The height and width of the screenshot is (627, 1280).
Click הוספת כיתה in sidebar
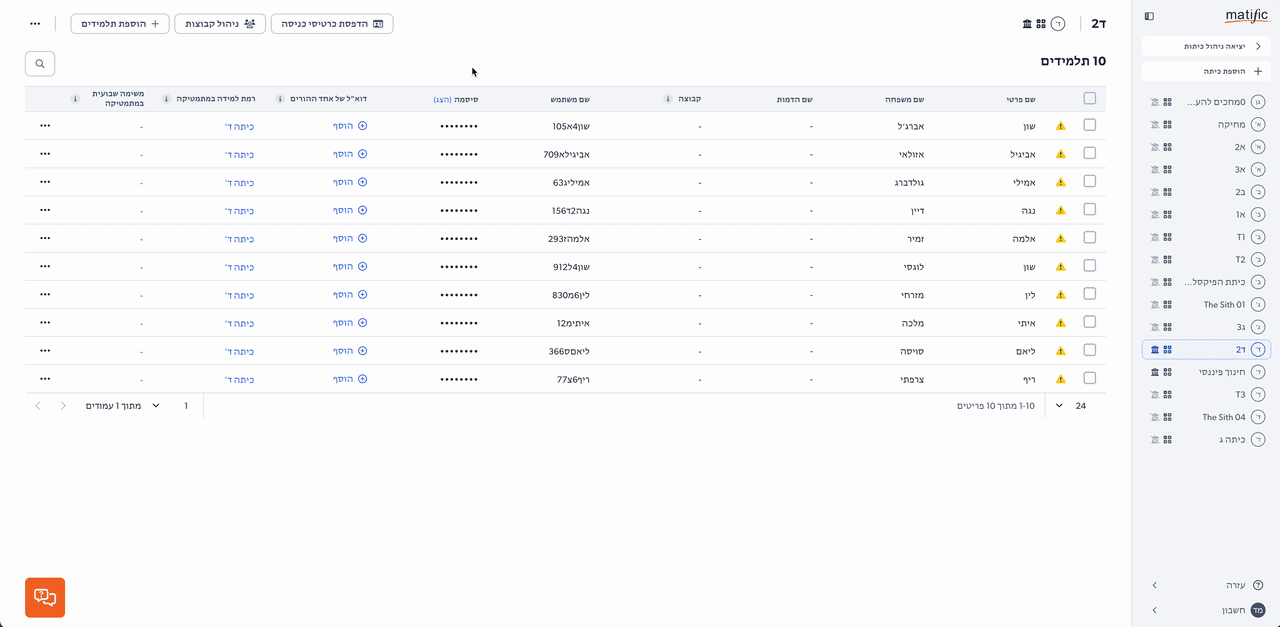[1206, 71]
